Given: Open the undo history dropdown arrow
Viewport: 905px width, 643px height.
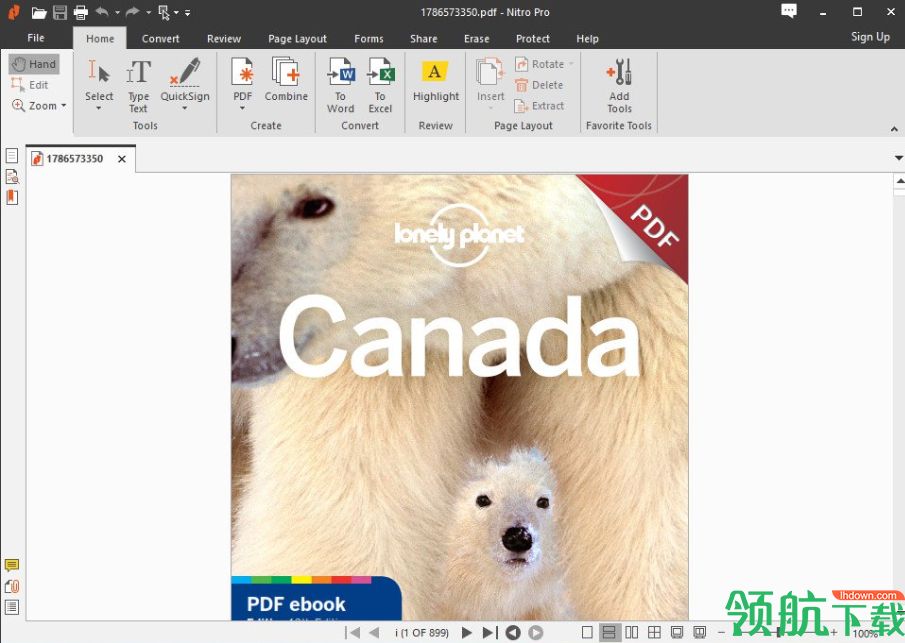Looking at the screenshot, I should pyautogui.click(x=117, y=12).
